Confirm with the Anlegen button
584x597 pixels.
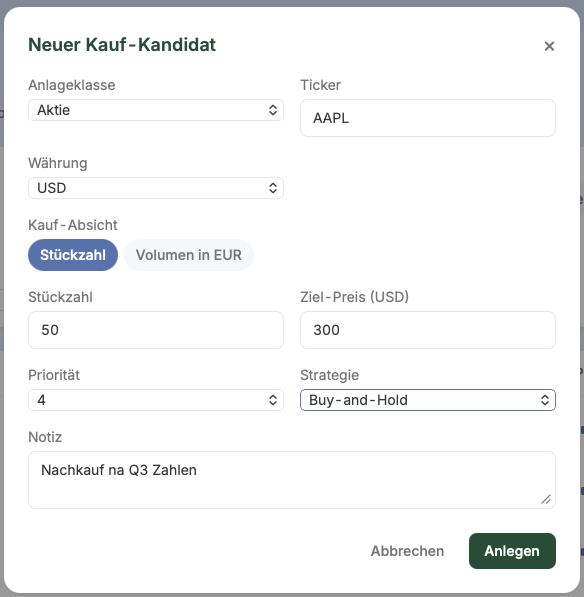click(x=512, y=551)
